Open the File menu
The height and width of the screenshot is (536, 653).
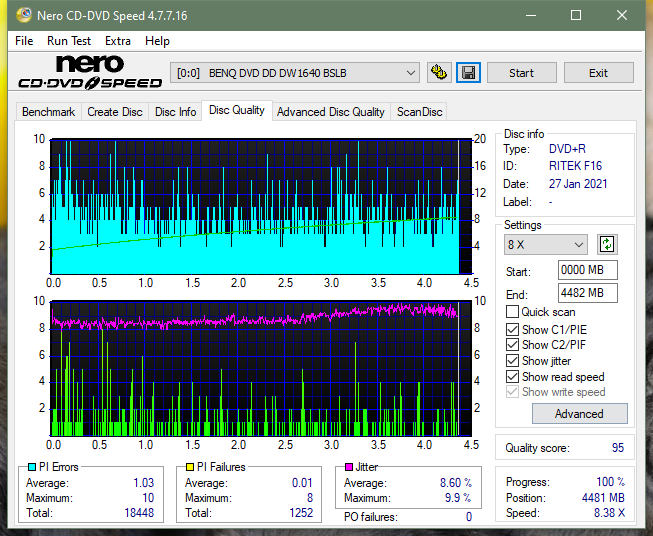[x=24, y=41]
